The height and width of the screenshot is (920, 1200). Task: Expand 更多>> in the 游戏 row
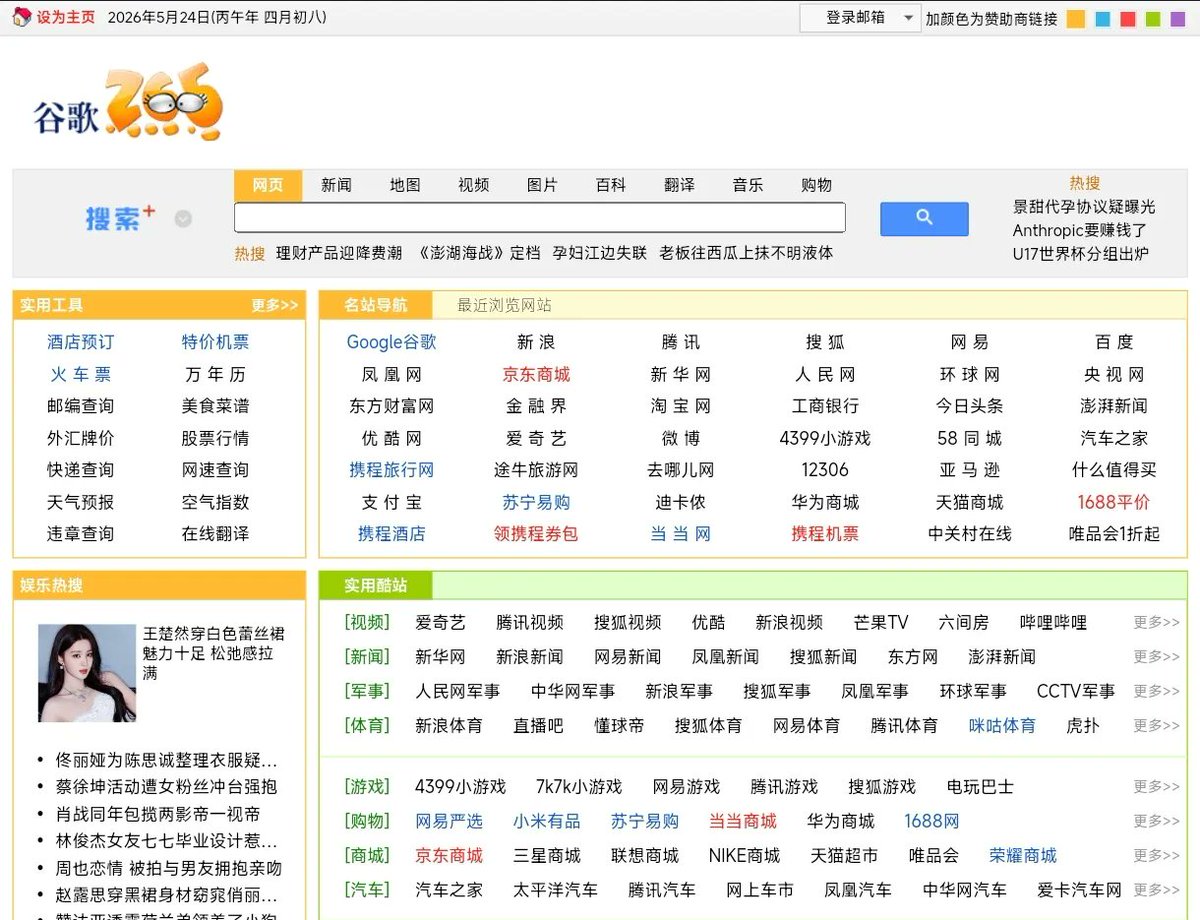[1156, 787]
